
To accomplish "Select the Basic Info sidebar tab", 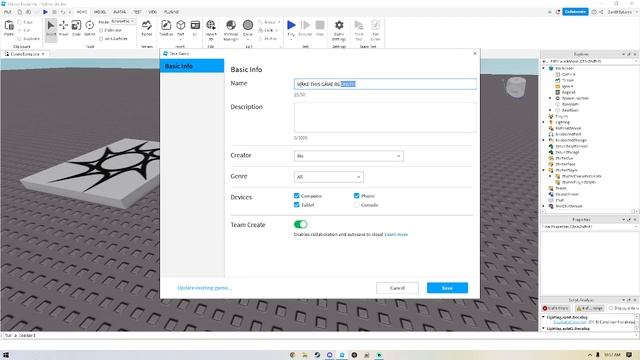I will [192, 66].
